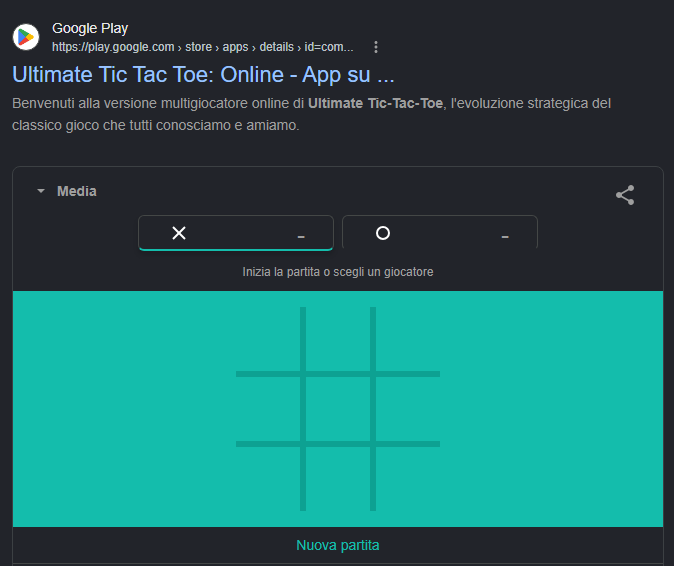Place a mark in the bottom-right cell

(x=408, y=479)
